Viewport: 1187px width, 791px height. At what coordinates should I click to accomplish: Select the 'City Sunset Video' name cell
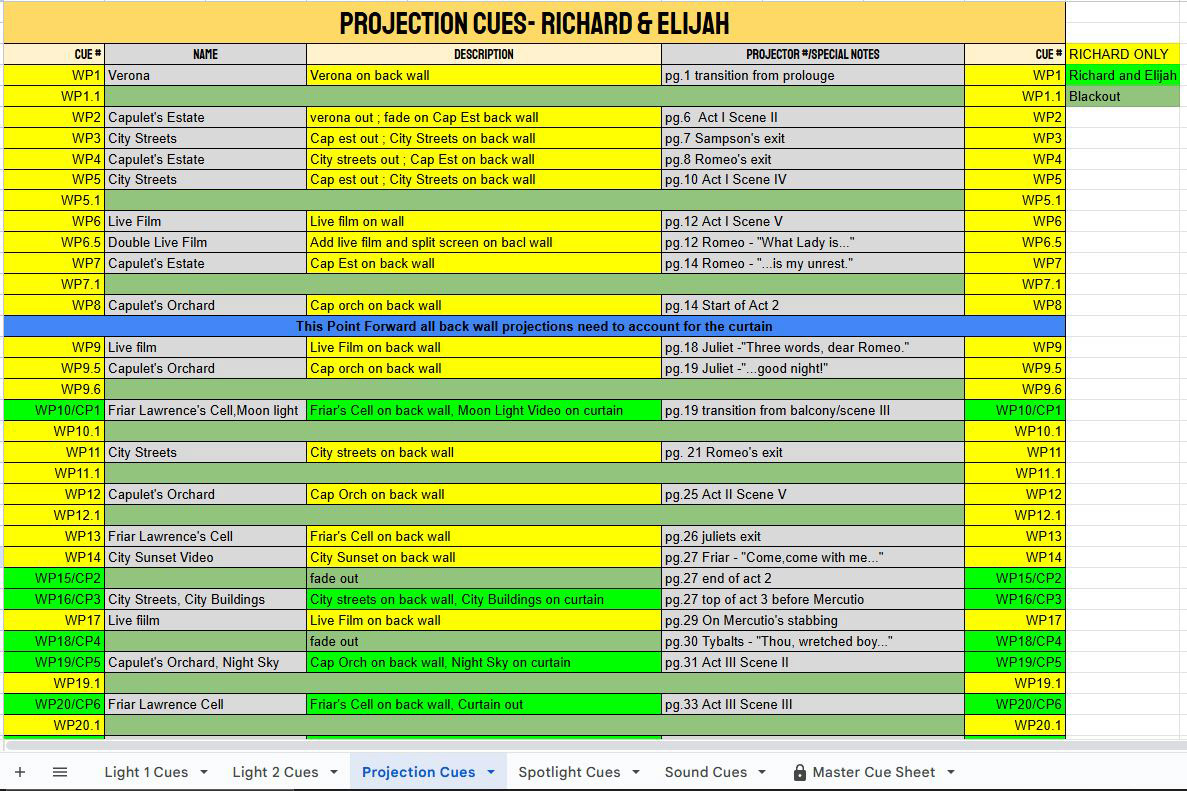(205, 557)
